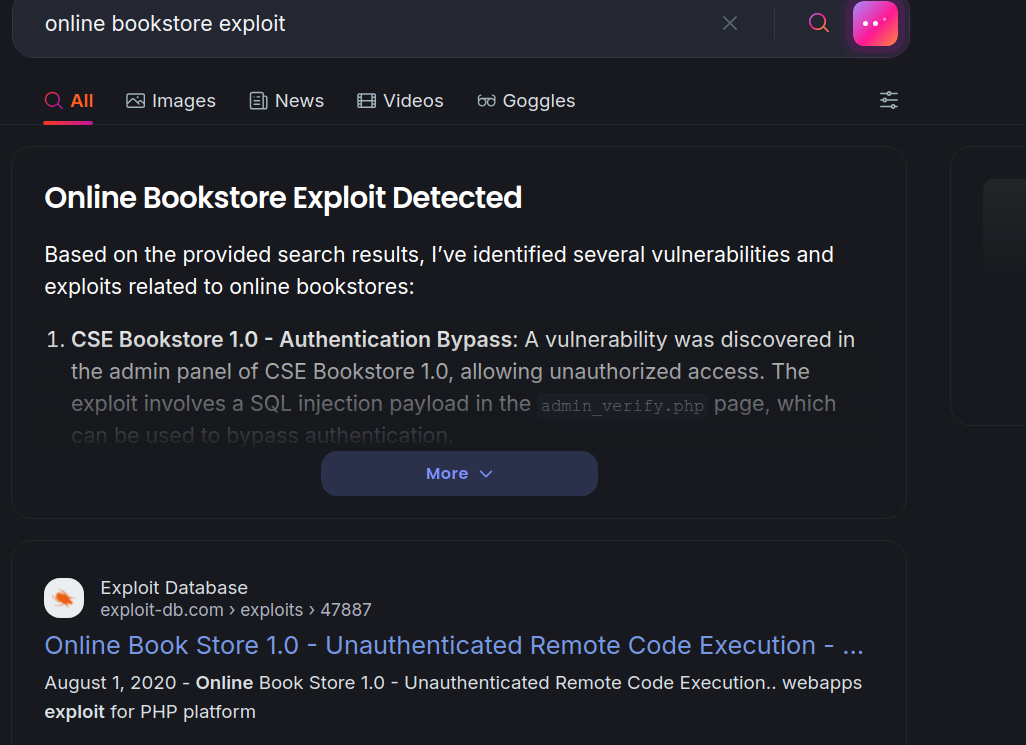The width and height of the screenshot is (1026, 745).
Task: Click the magnifier search submit icon
Action: coord(819,23)
